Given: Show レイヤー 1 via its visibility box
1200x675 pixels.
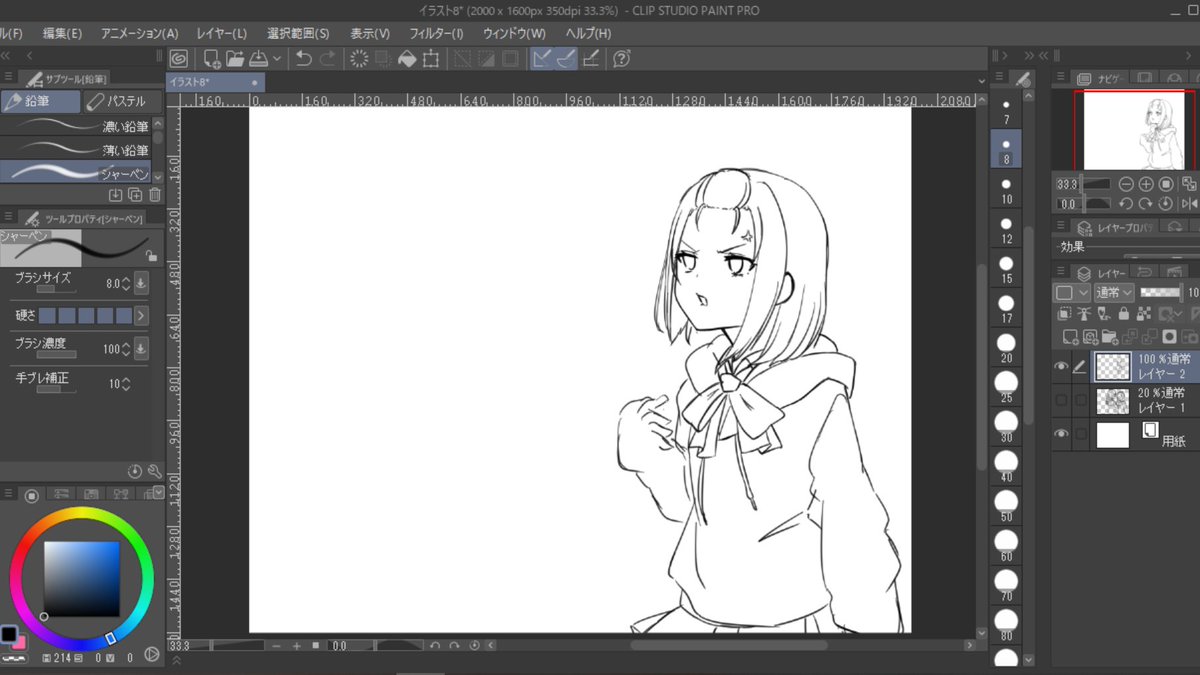Looking at the screenshot, I should pos(1061,401).
